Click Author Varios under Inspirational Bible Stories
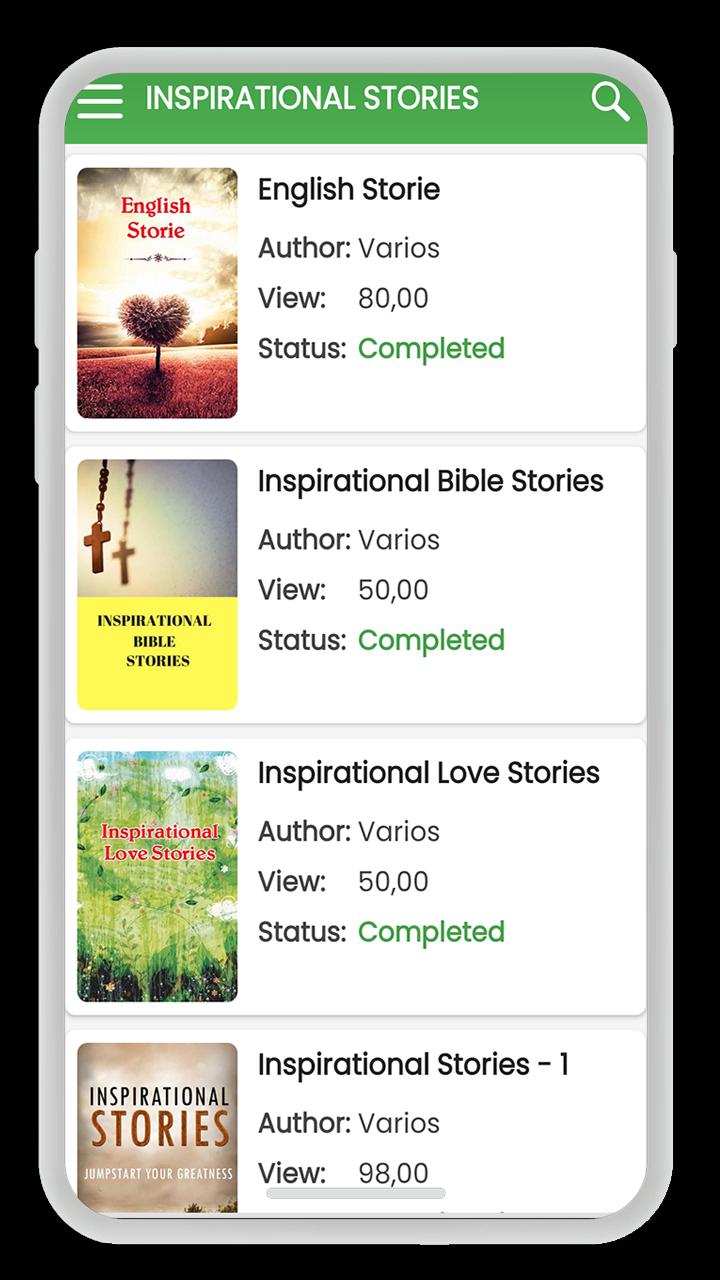This screenshot has height=1280, width=720. click(x=349, y=540)
